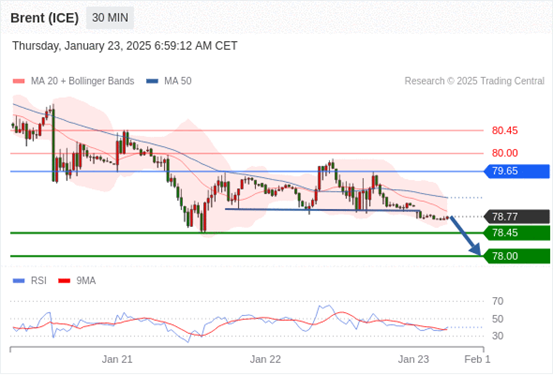Click the Jan 22 date axis label

265,359
